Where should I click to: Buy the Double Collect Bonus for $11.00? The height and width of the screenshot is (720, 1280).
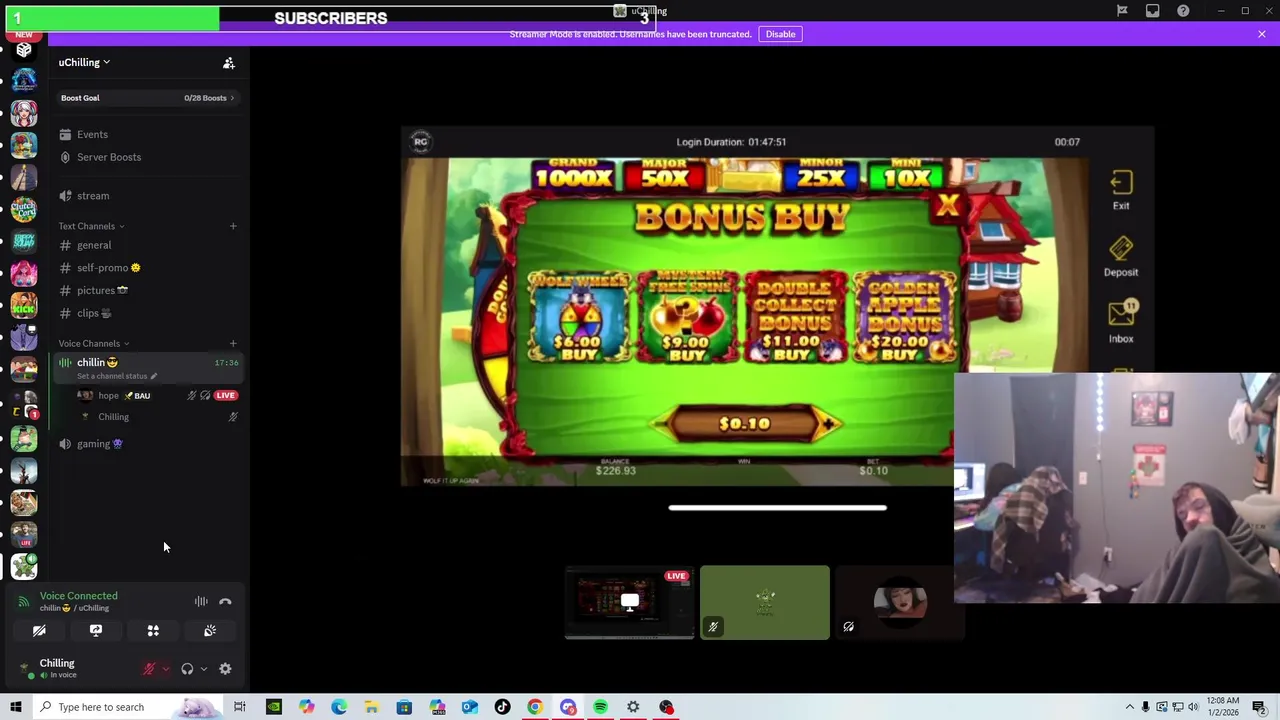(796, 318)
